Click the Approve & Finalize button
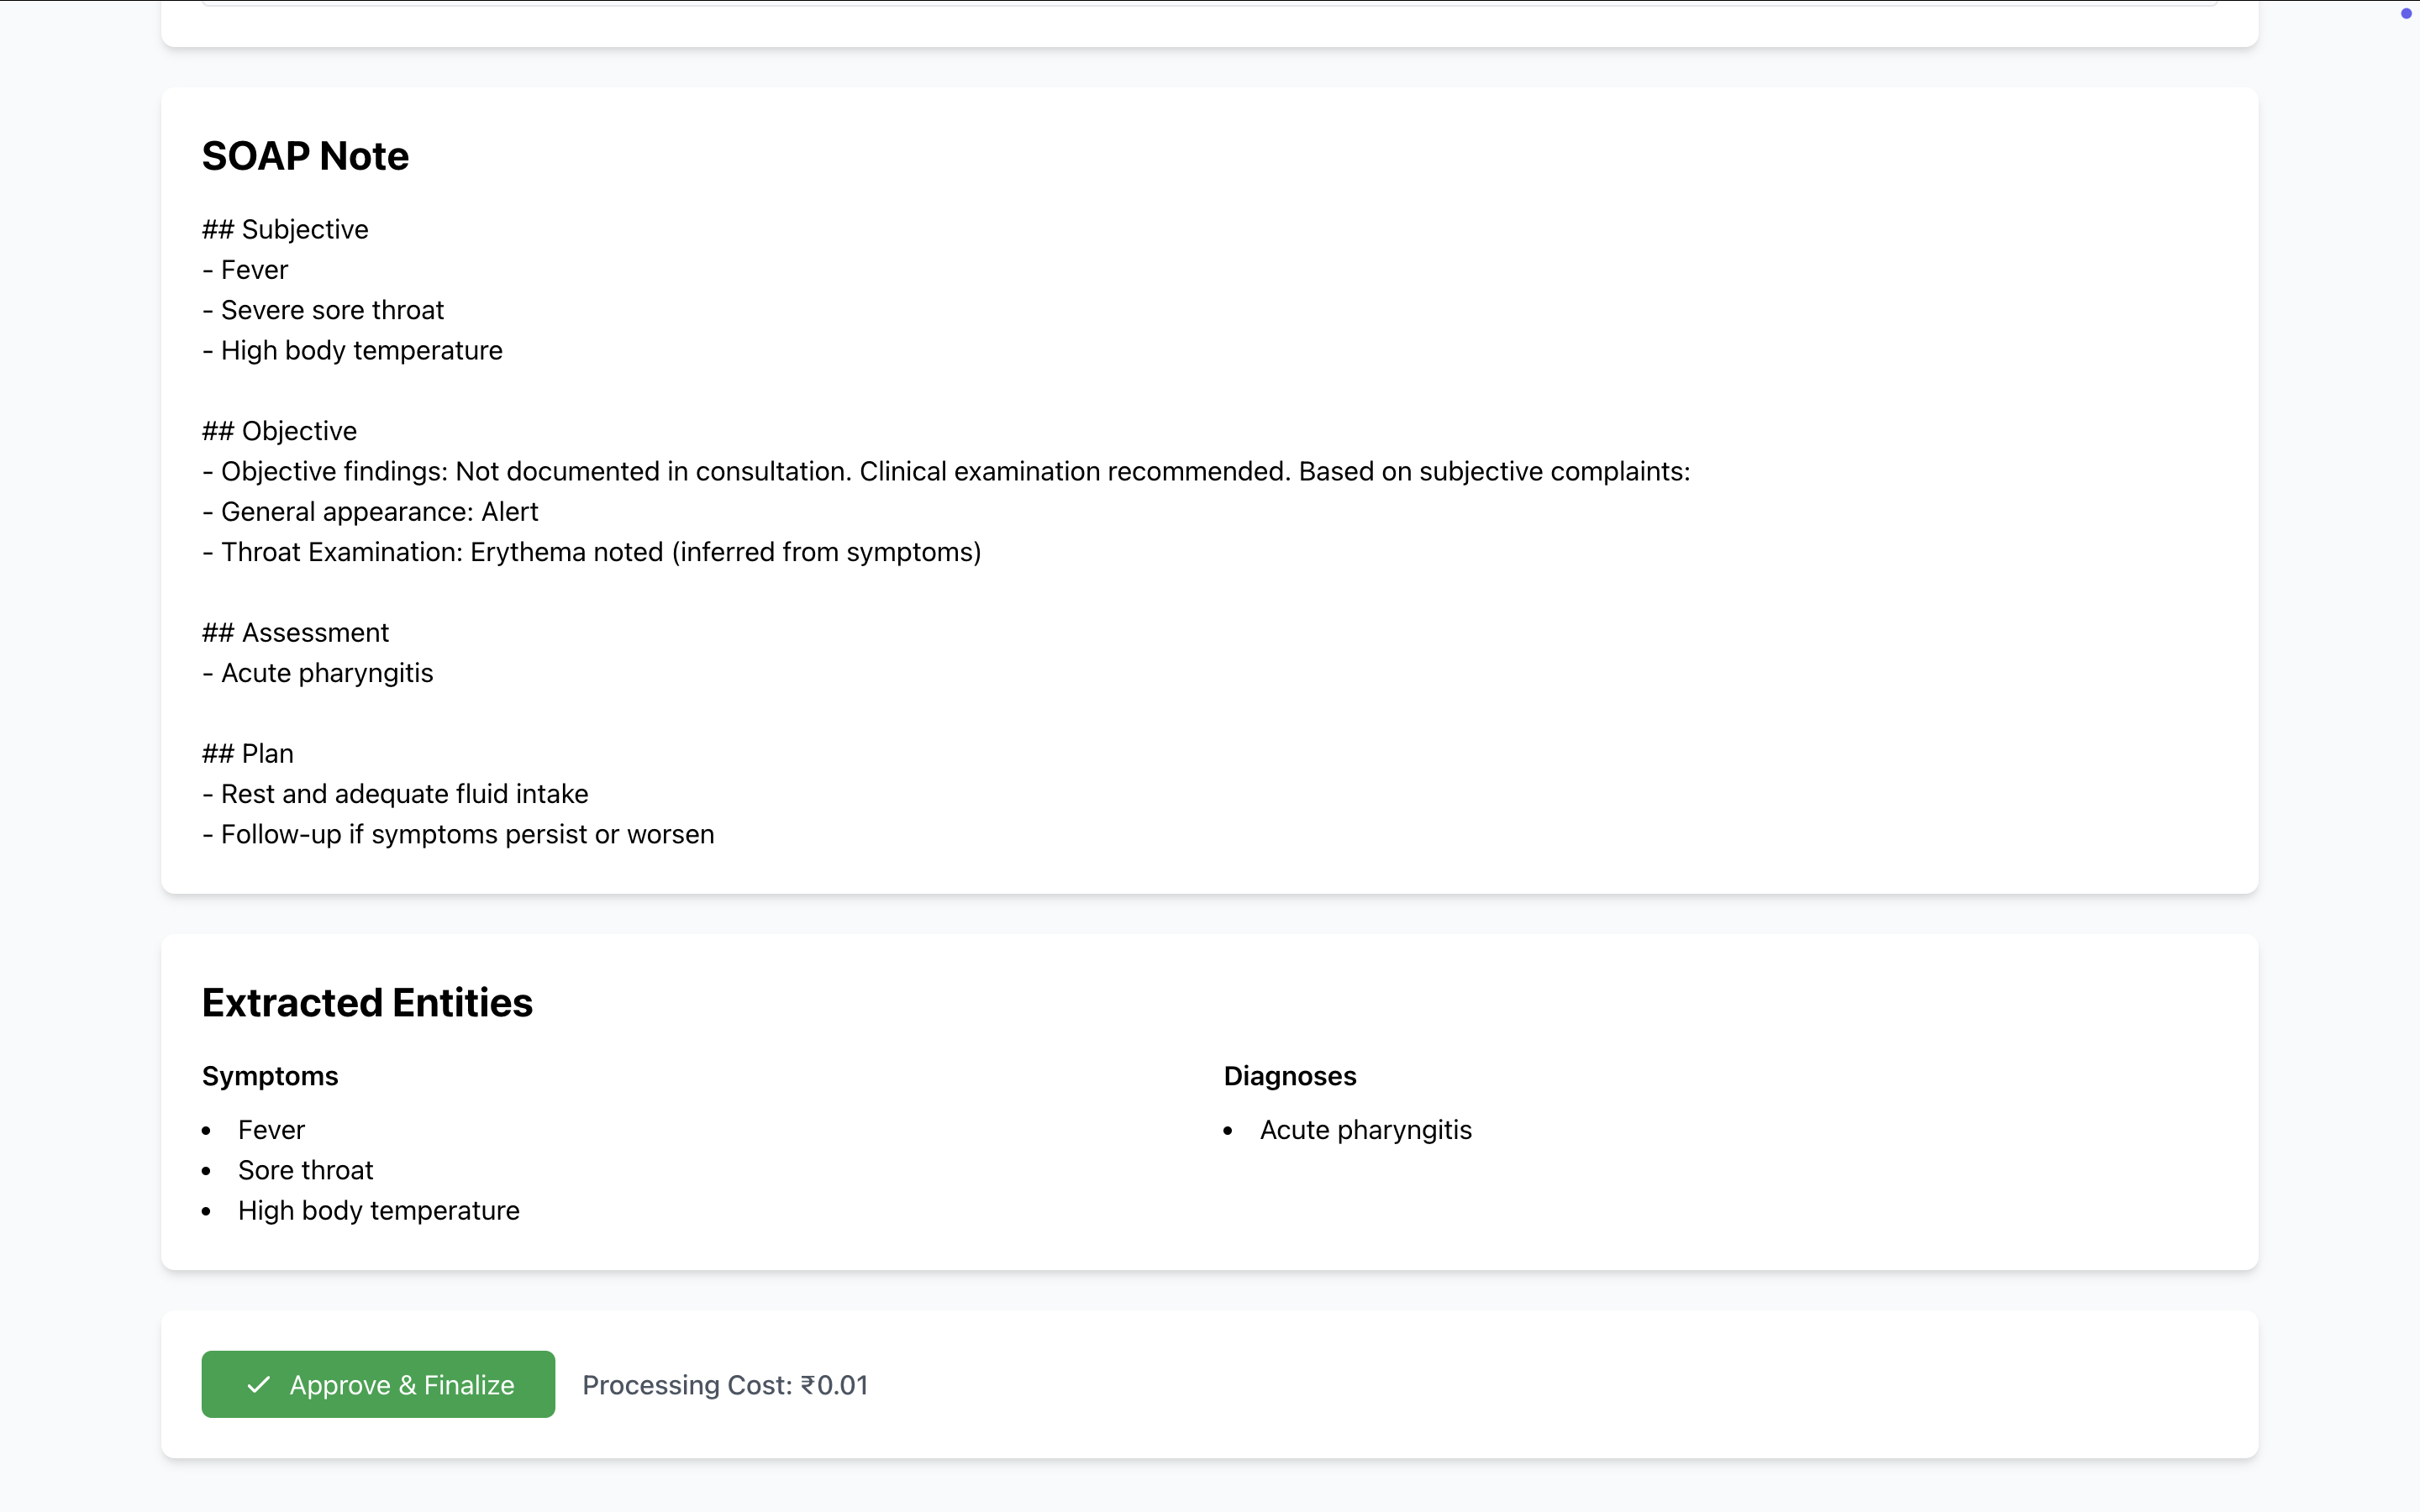Image resolution: width=2420 pixels, height=1512 pixels. [x=377, y=1384]
